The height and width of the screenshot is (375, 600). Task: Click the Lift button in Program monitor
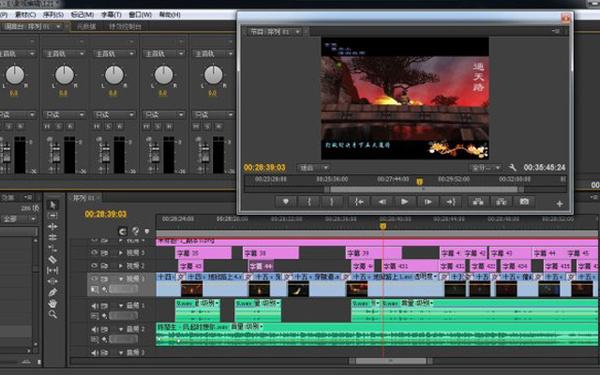pyautogui.click(x=478, y=202)
